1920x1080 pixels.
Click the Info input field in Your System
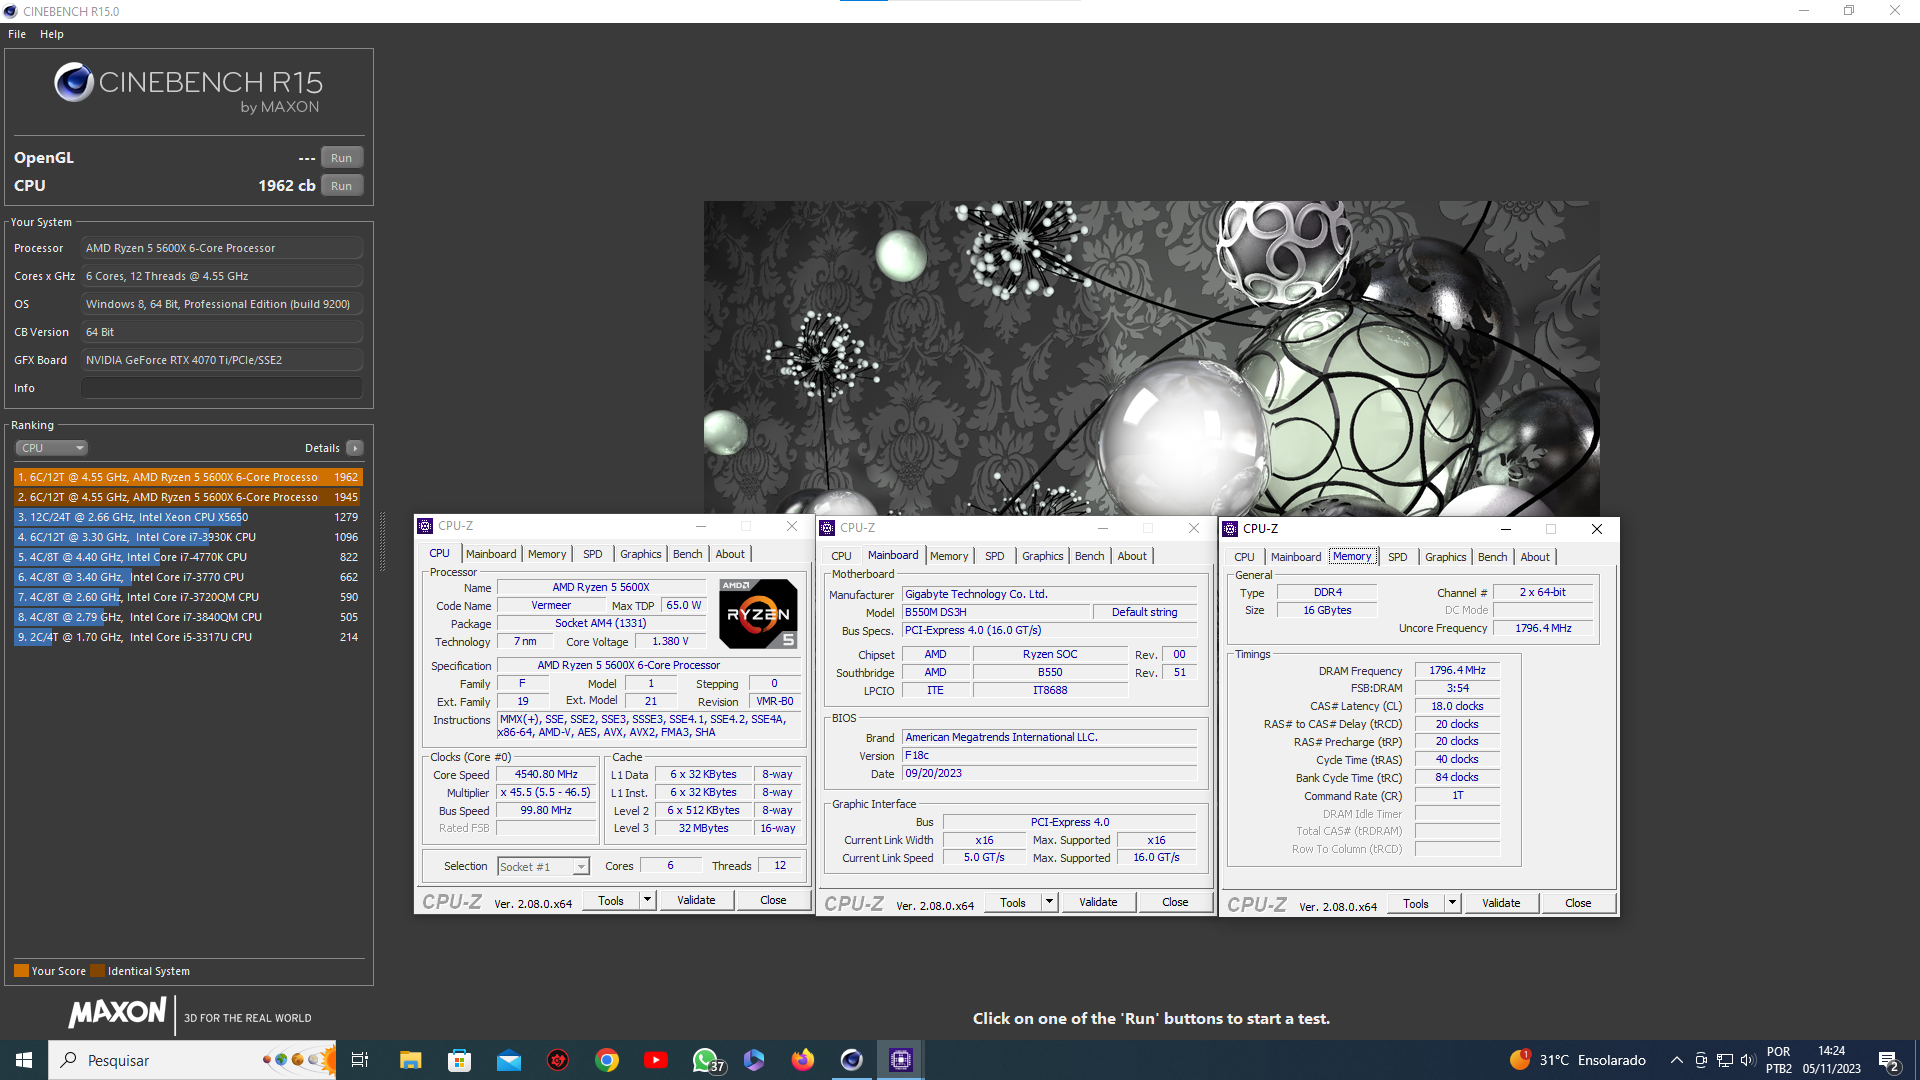point(222,388)
